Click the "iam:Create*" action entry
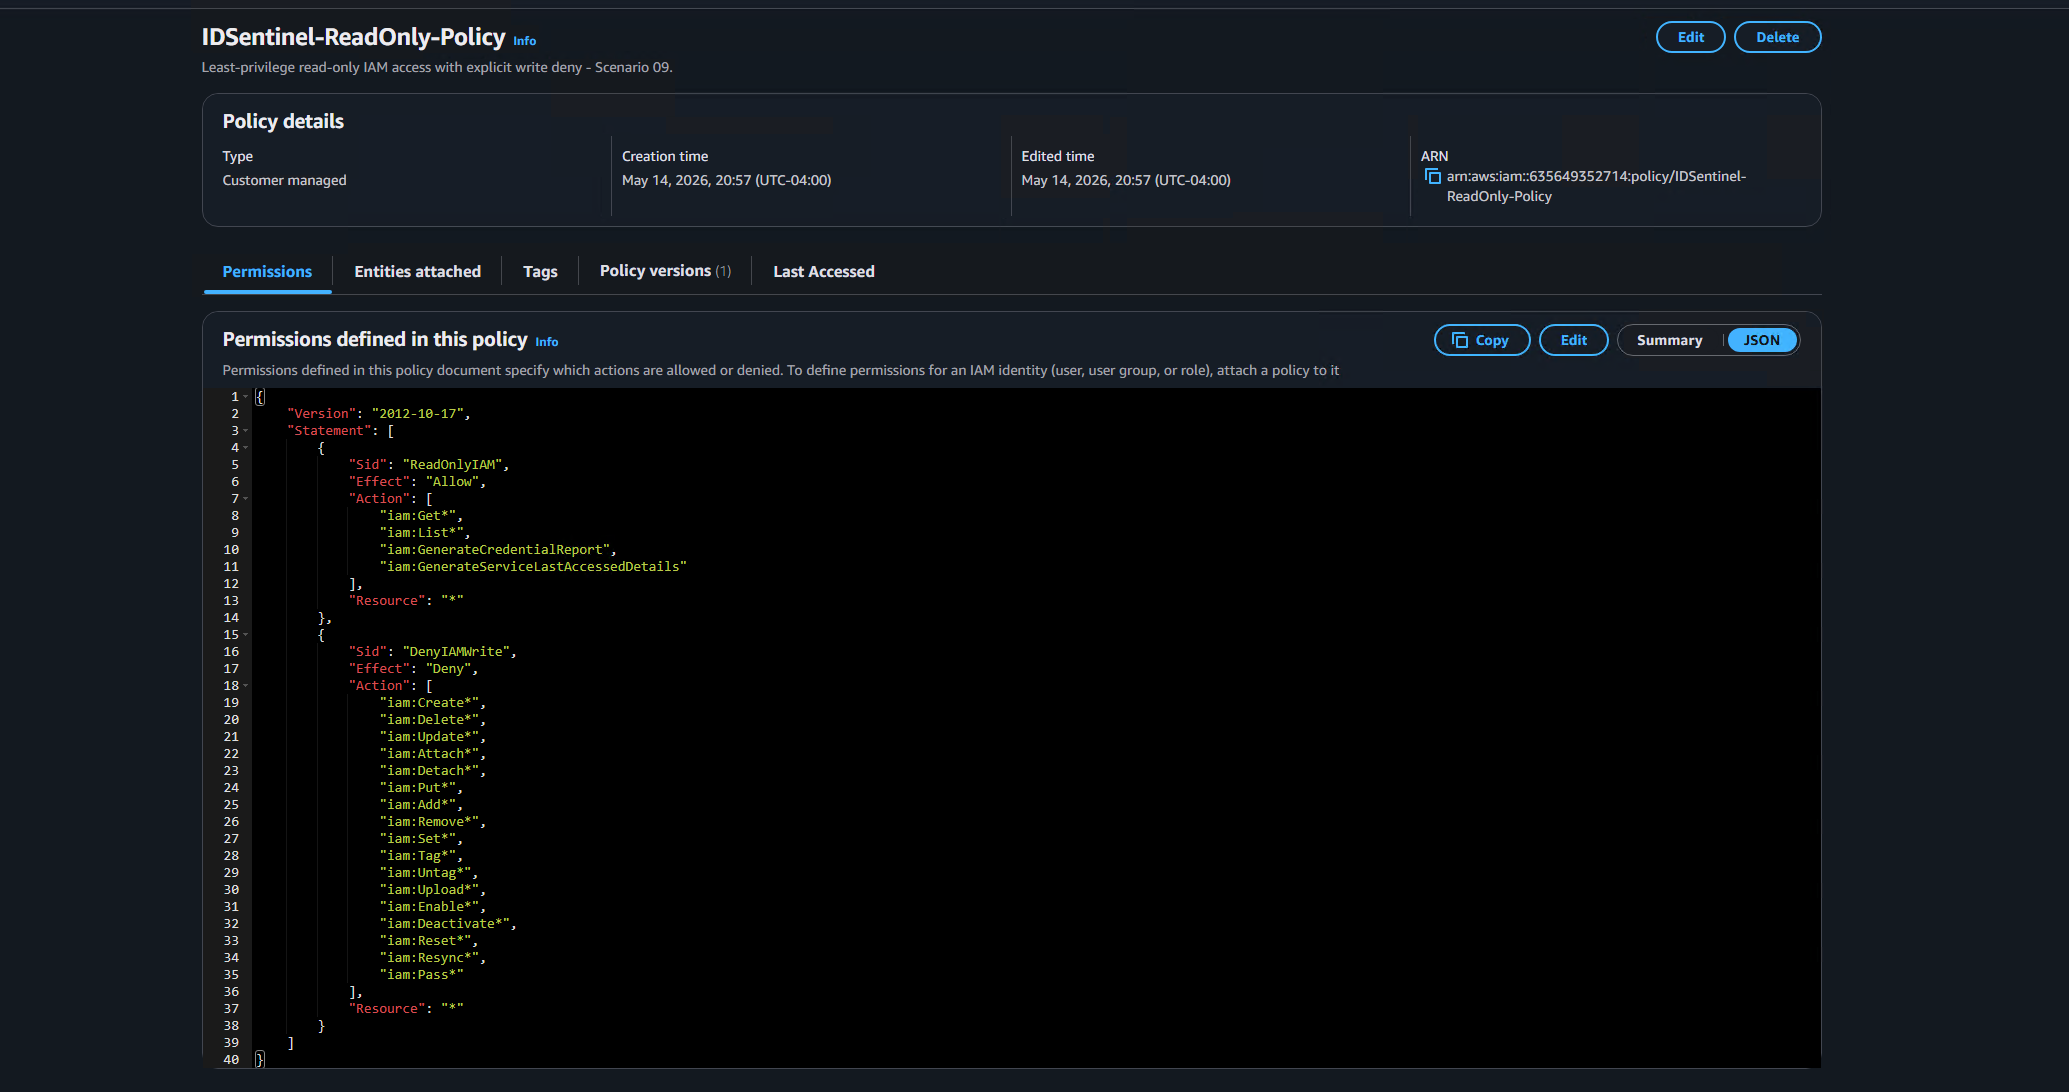Screen dimensions: 2069x1092 [432, 703]
